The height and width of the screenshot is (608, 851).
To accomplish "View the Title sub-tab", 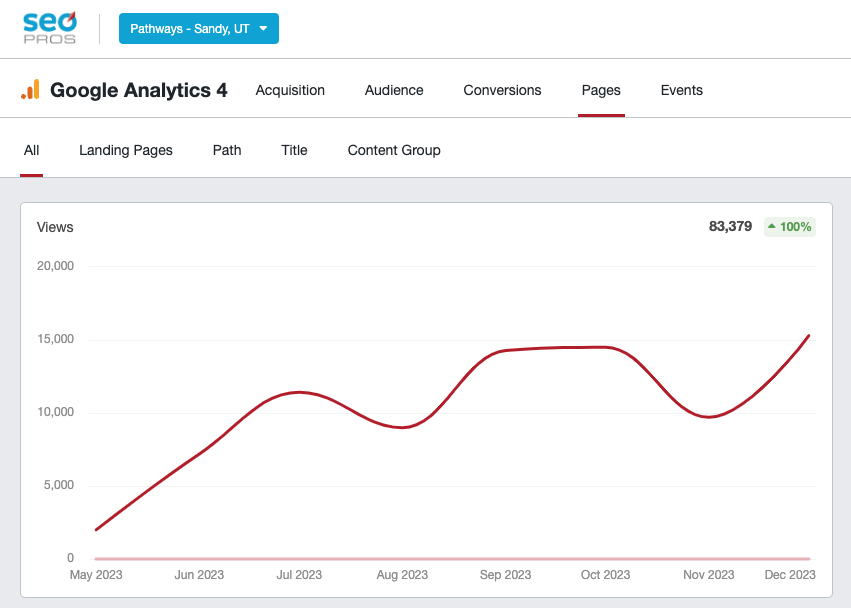I will point(294,150).
